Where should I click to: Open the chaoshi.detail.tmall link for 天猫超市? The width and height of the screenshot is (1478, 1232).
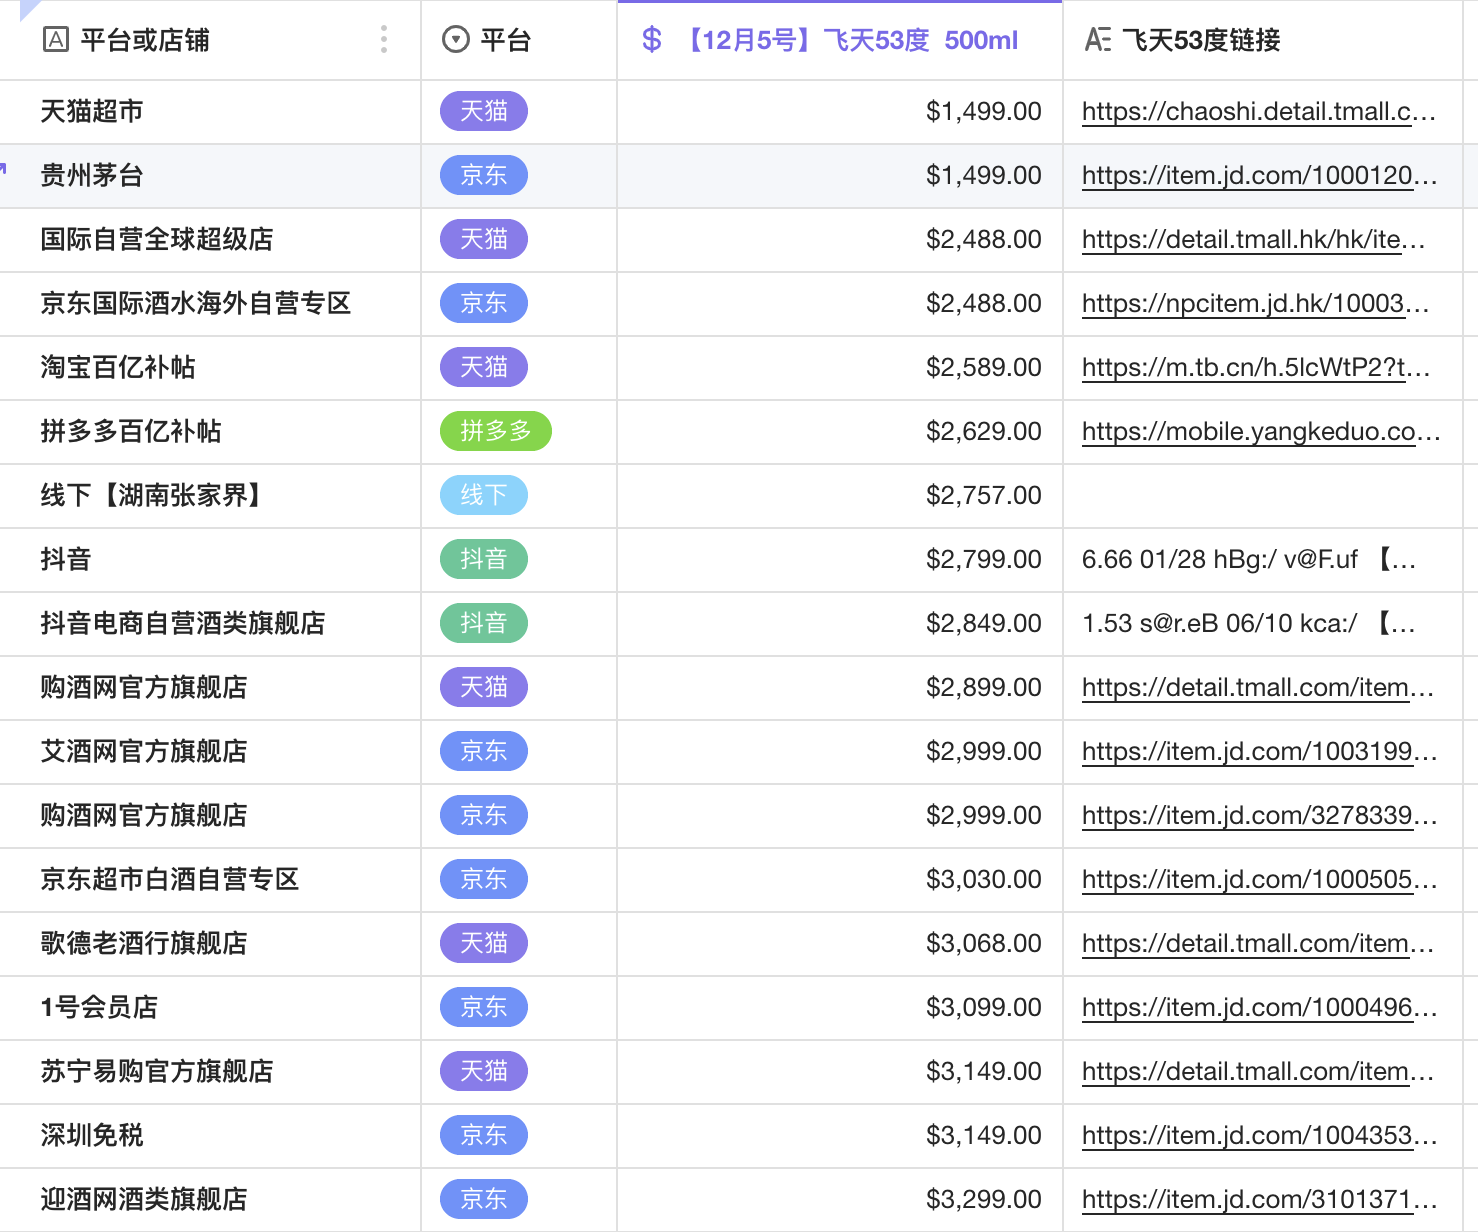(1259, 112)
